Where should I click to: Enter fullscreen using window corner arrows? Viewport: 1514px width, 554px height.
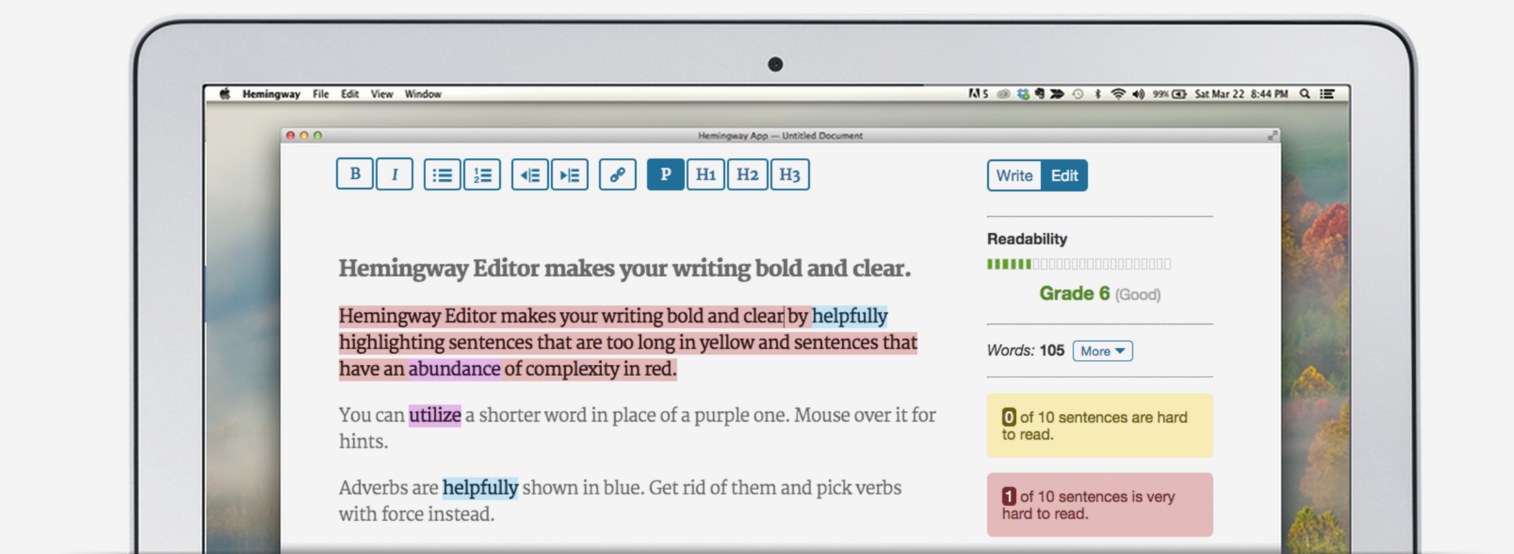(1272, 135)
